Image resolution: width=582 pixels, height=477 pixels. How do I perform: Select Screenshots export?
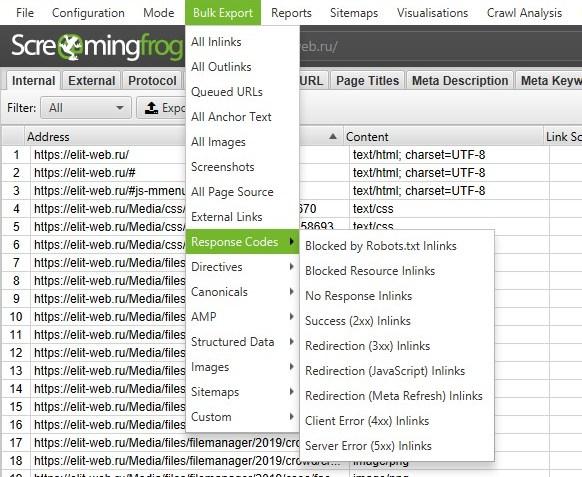pyautogui.click(x=242, y=167)
